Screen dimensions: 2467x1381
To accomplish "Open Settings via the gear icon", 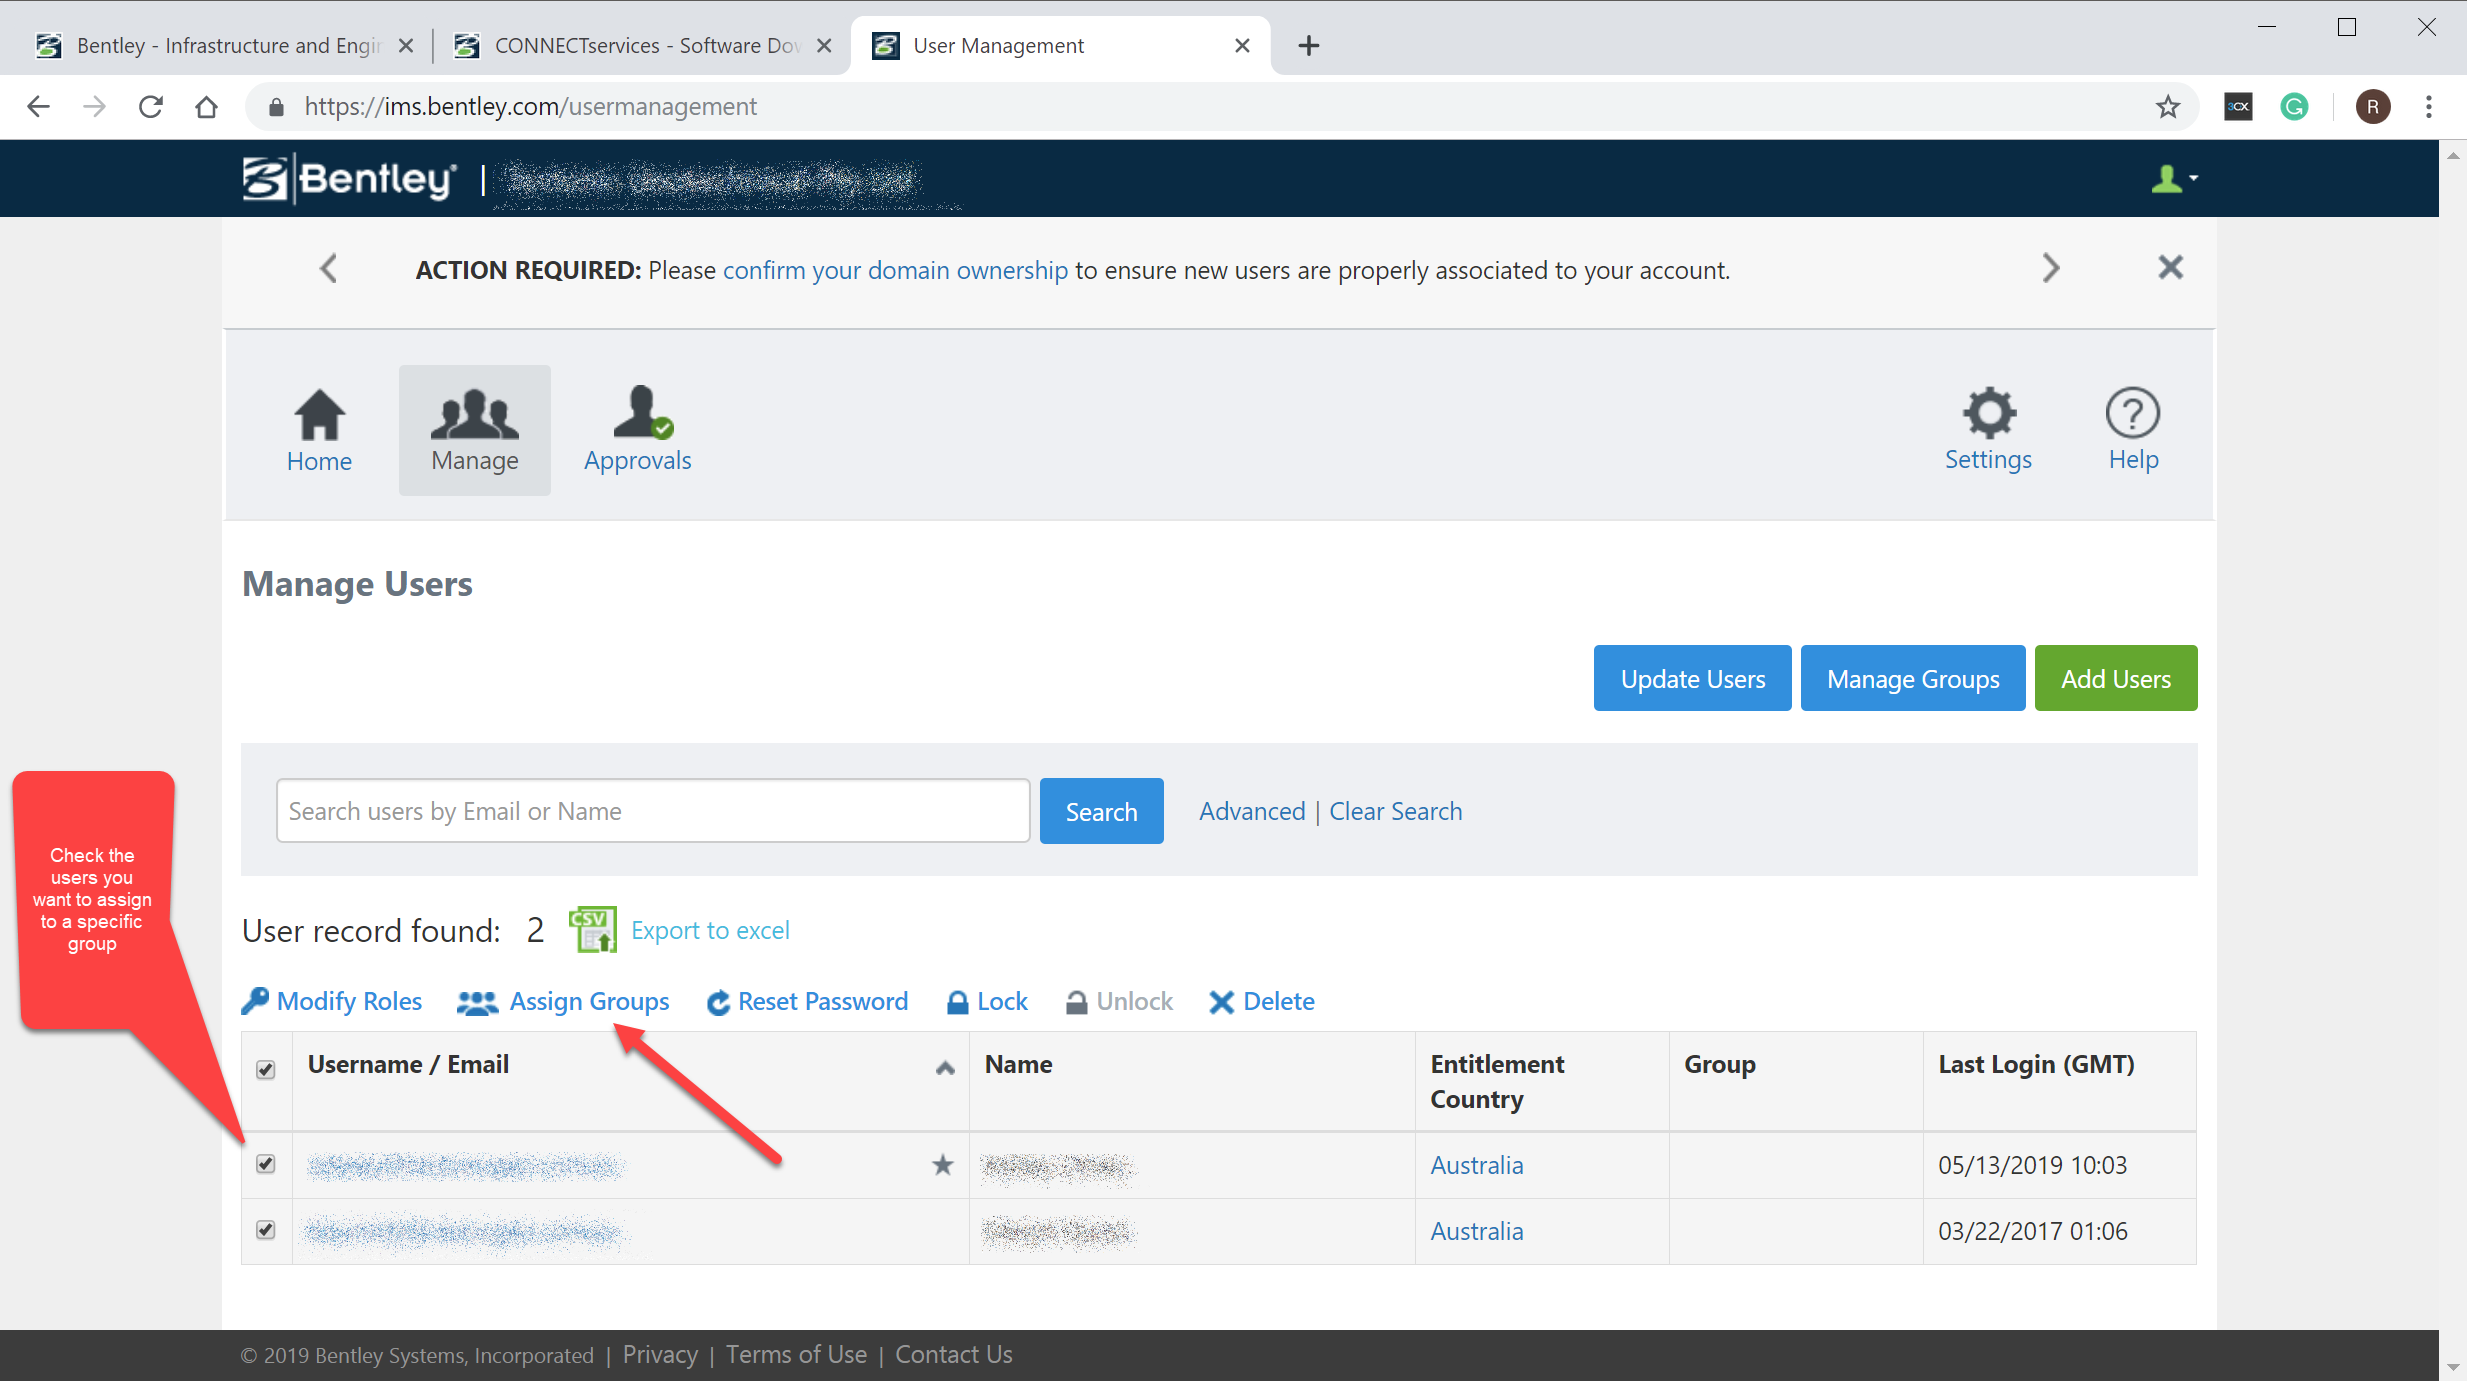I will 1988,413.
